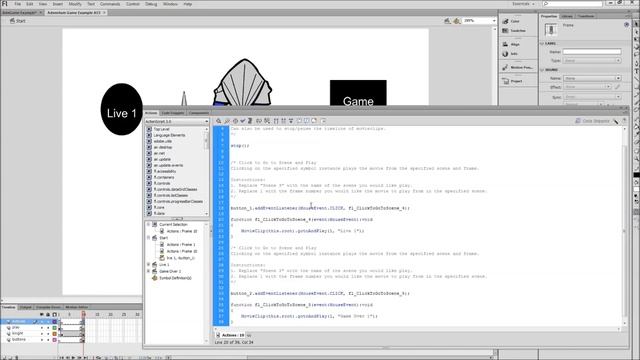Open Motion Presets panel from dock

click(x=517, y=67)
